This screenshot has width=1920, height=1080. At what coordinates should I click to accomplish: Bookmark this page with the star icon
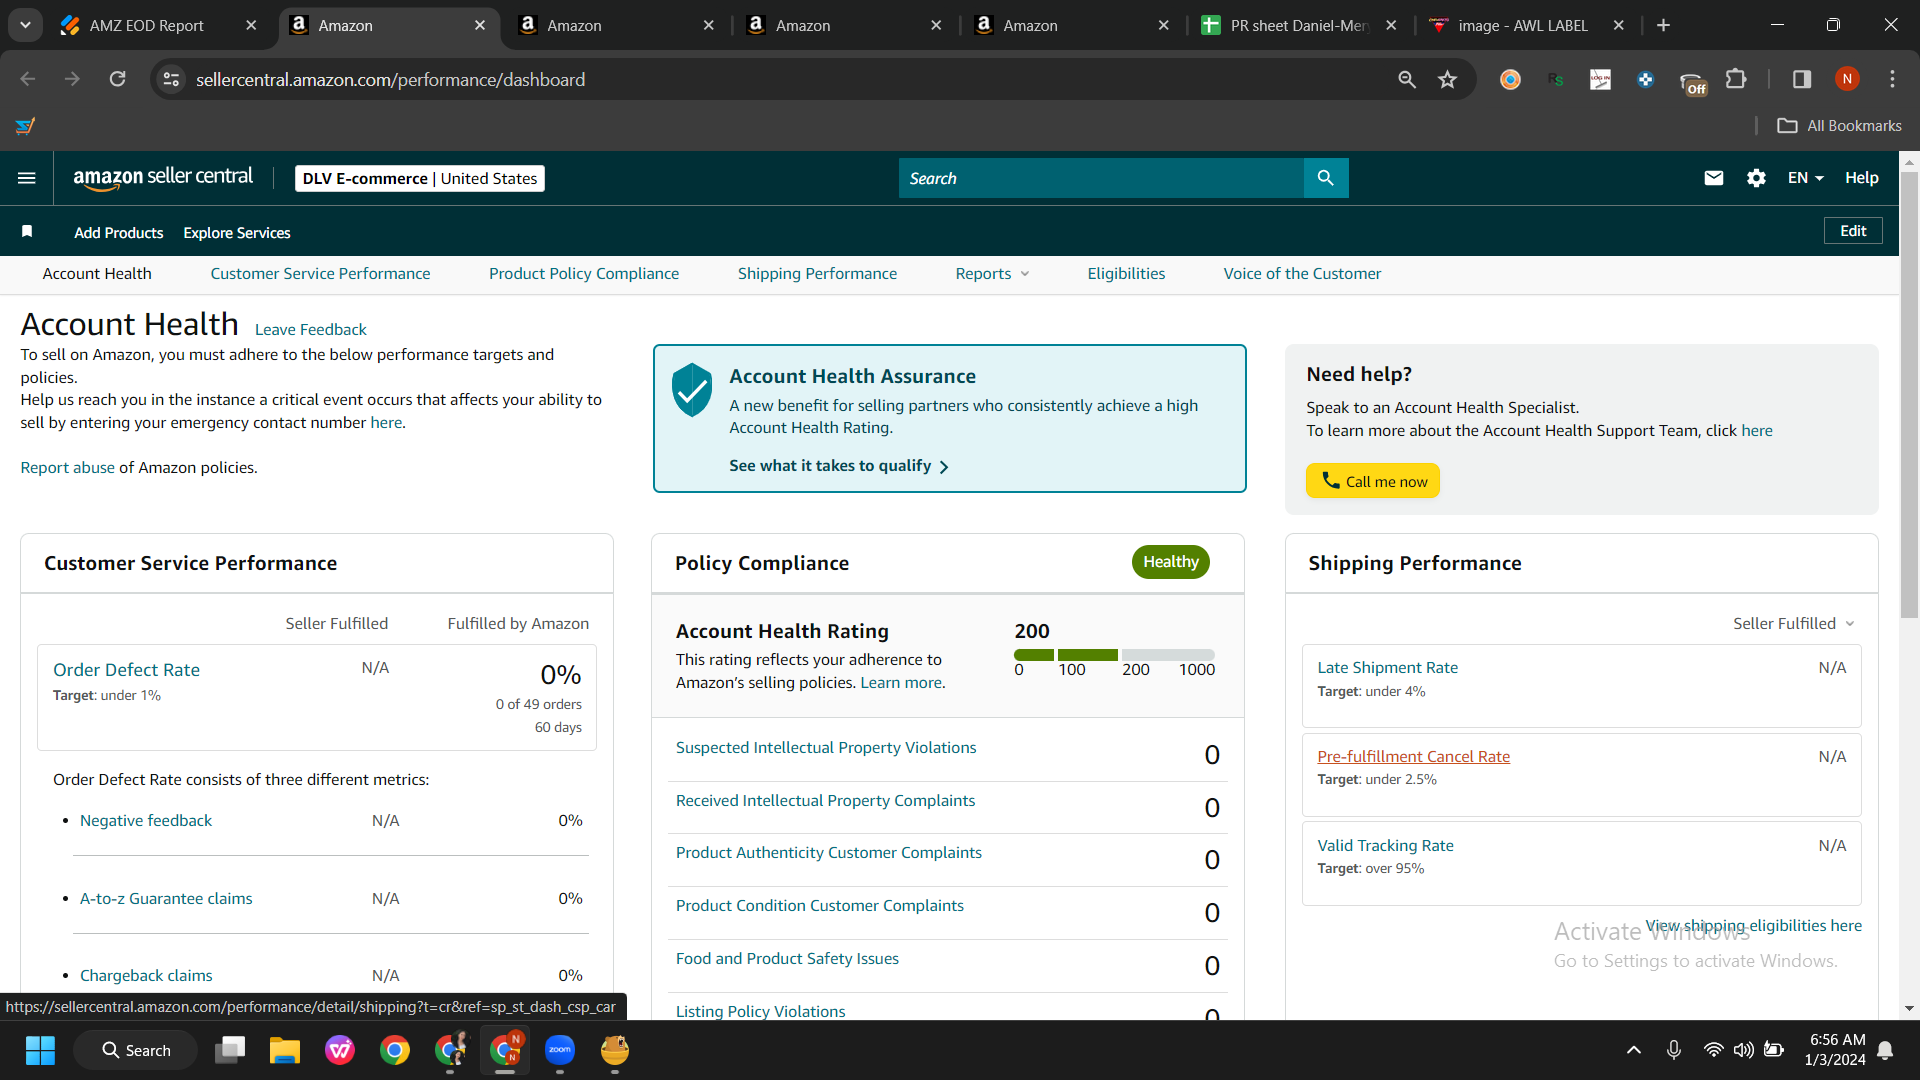pyautogui.click(x=1447, y=79)
